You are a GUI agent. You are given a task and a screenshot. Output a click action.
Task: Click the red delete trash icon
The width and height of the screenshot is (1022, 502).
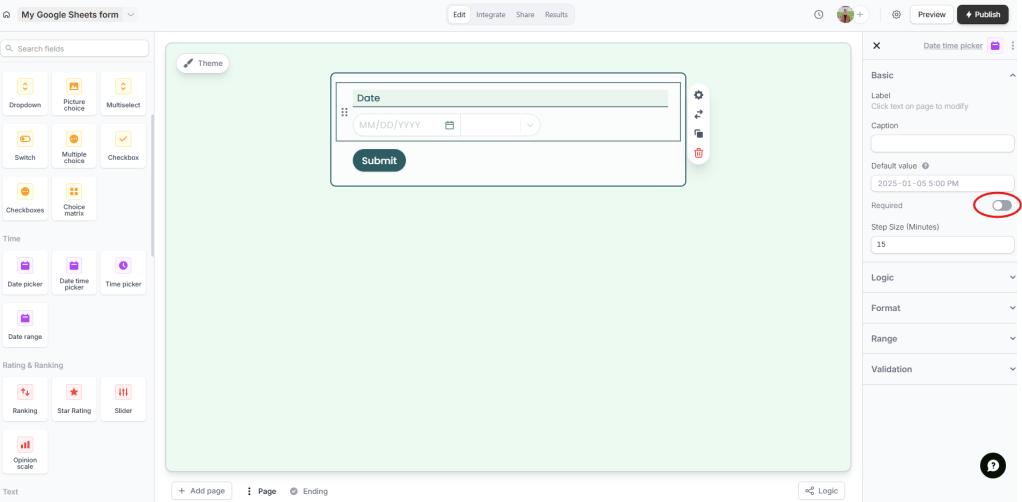pyautogui.click(x=699, y=153)
